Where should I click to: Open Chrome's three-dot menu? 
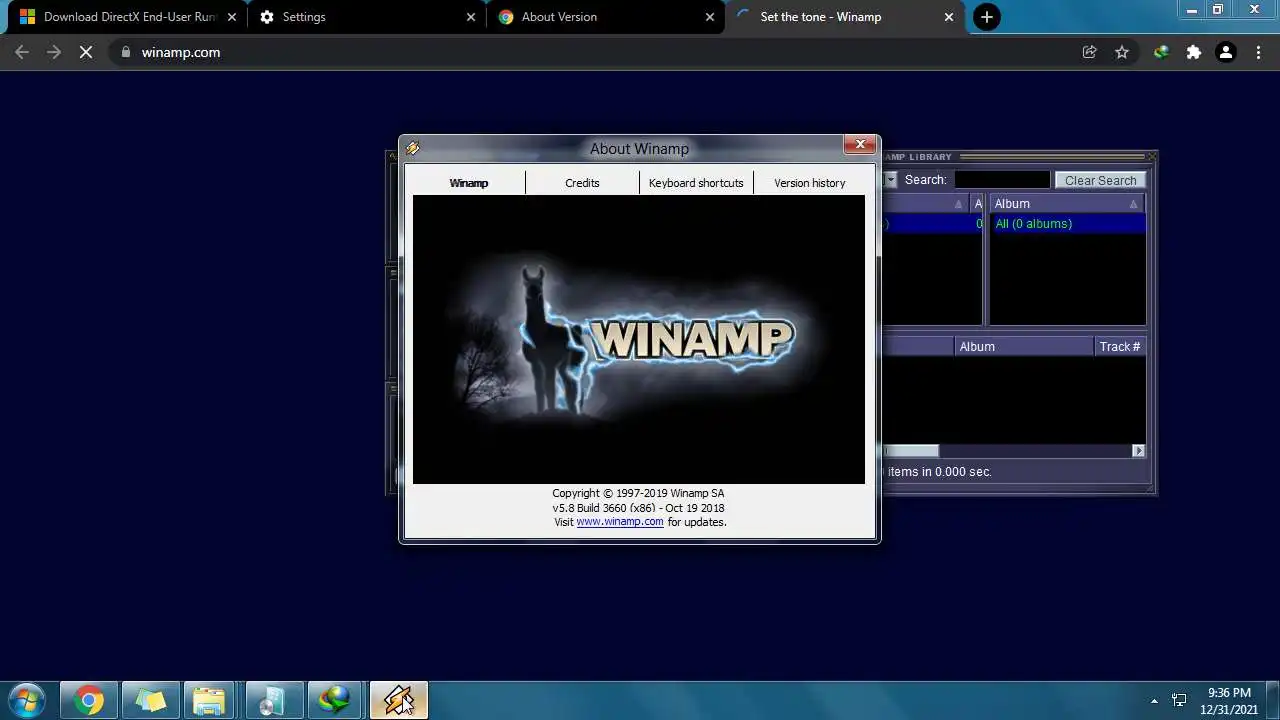(1258, 52)
